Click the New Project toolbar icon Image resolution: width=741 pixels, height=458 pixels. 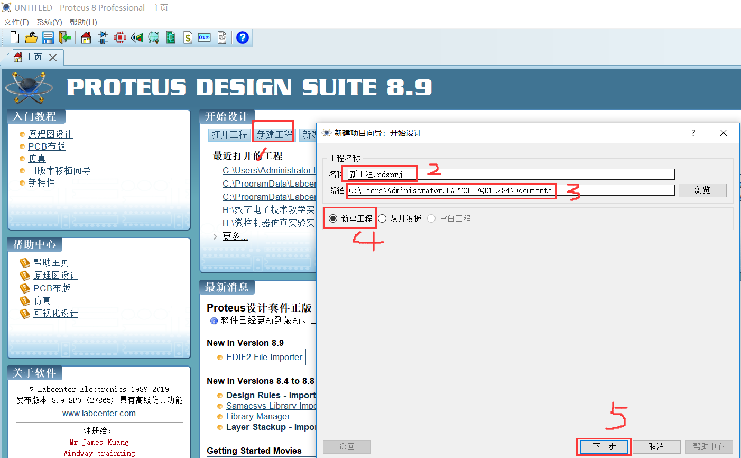(14, 37)
